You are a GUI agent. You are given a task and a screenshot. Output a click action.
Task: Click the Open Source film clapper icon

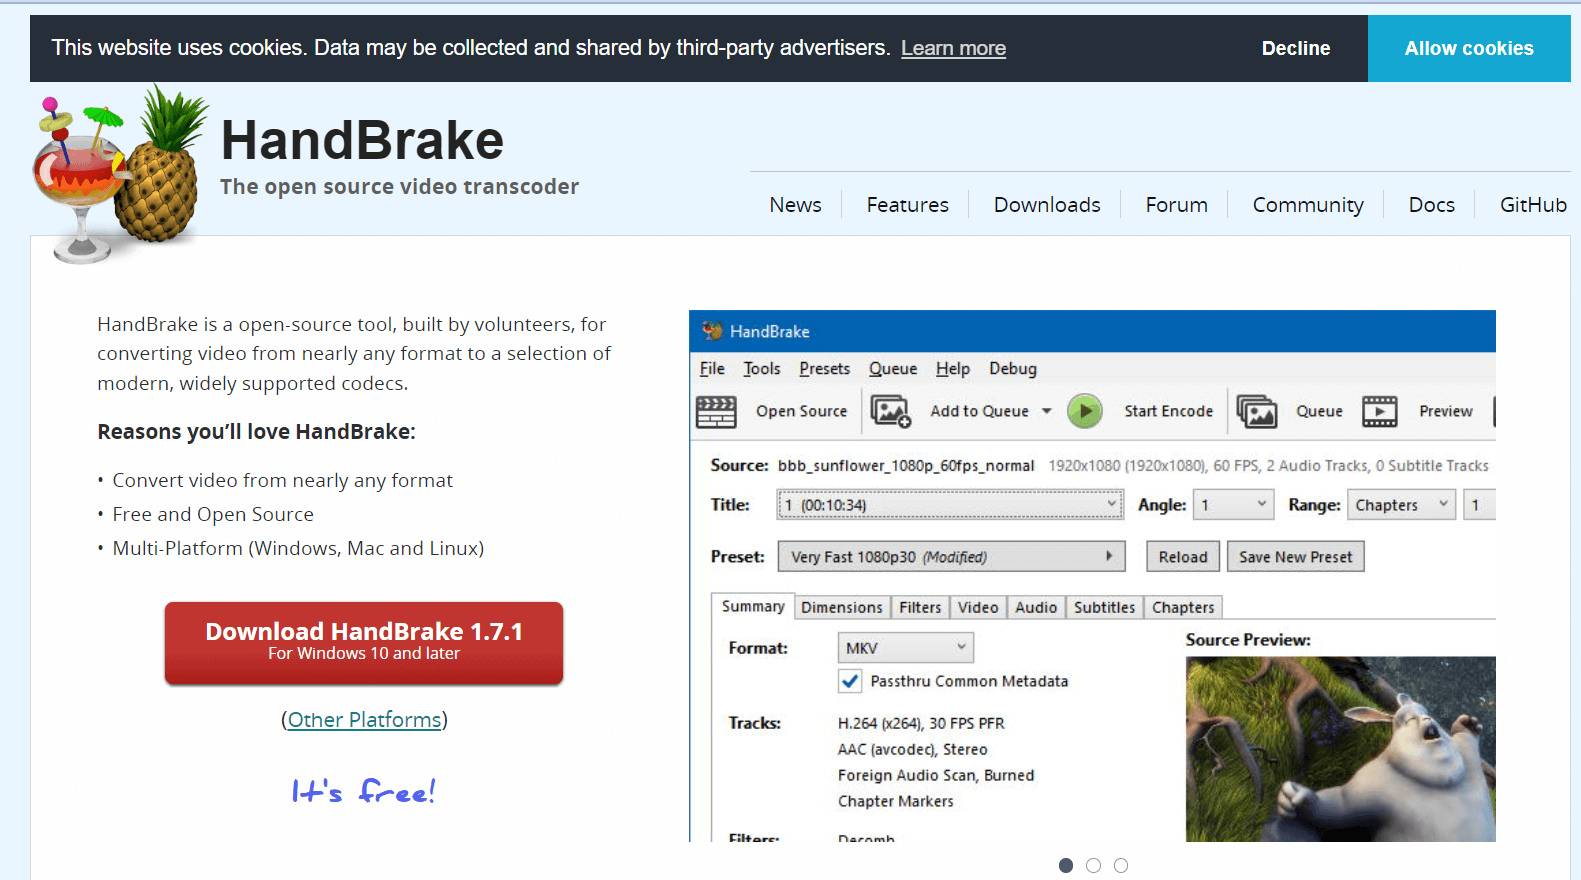click(x=716, y=411)
